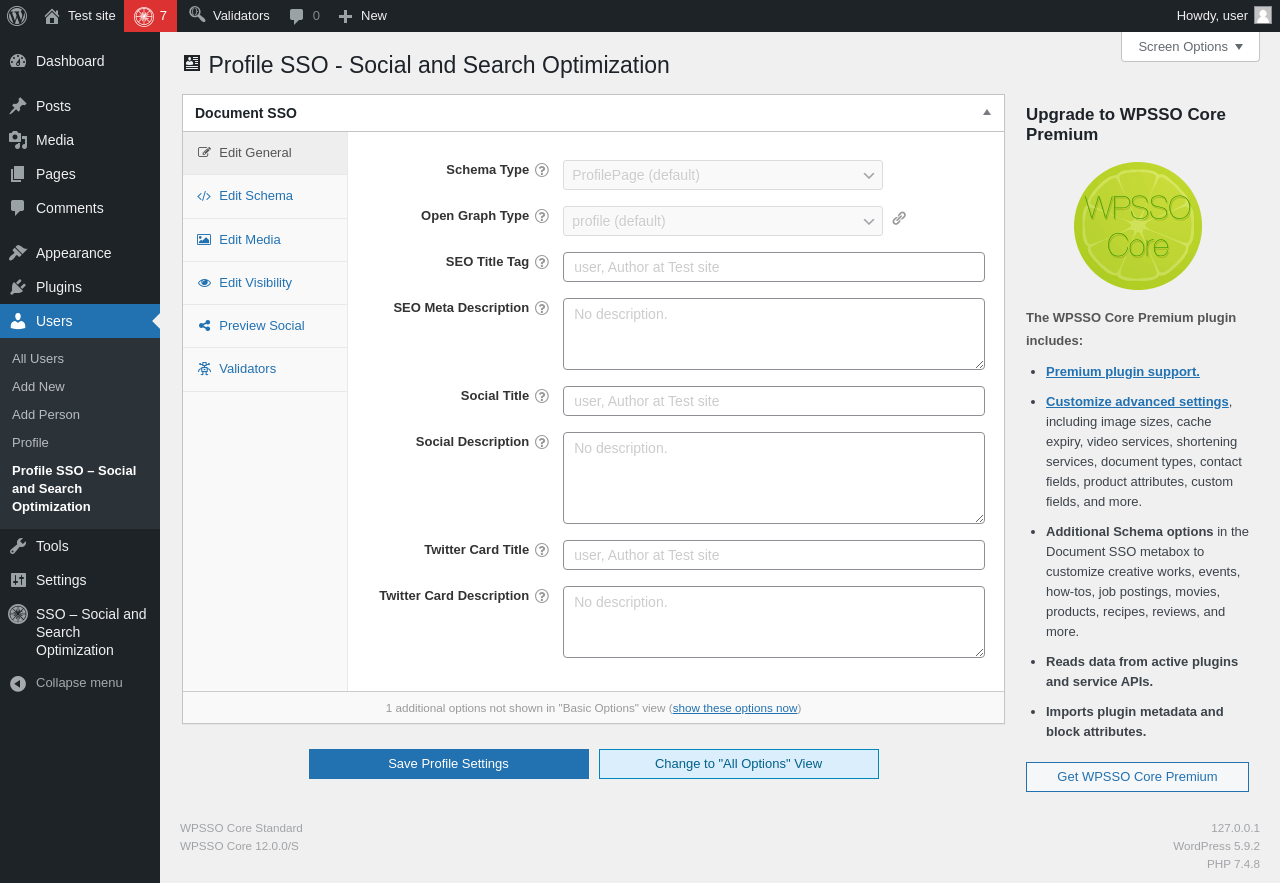The image size is (1280, 883).
Task: Focus the Social Title field
Action: coord(774,401)
